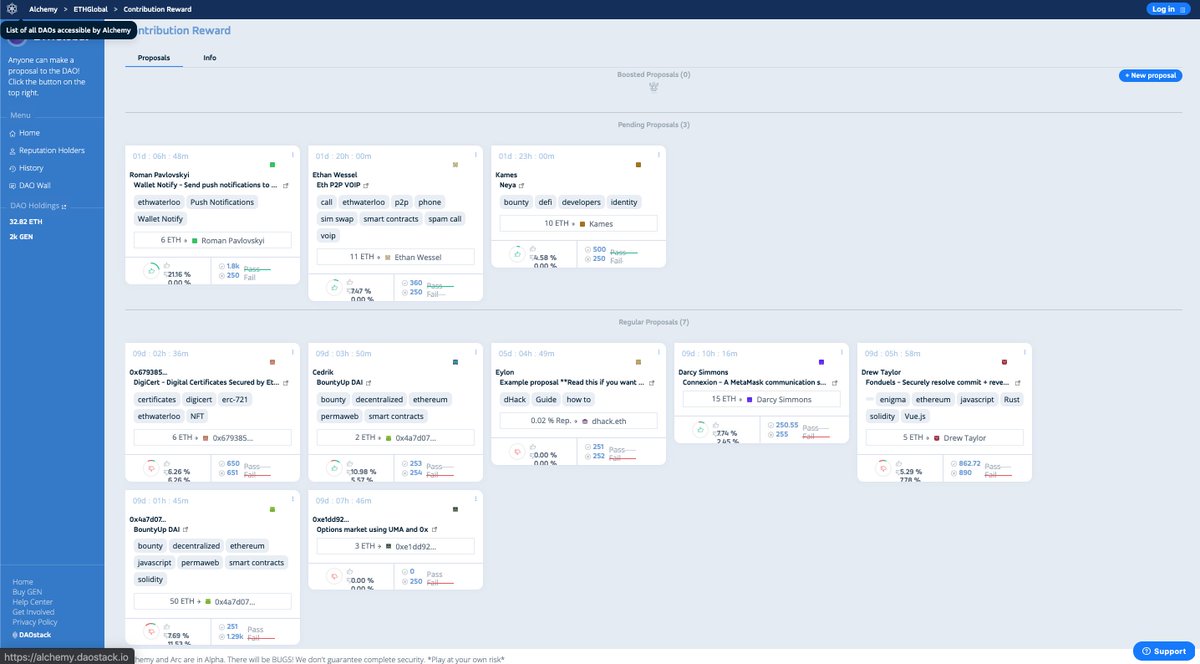This screenshot has width=1200, height=664.
Task: Click the 'Vue.js' tag on Drew Taylor card
Action: coord(915,416)
